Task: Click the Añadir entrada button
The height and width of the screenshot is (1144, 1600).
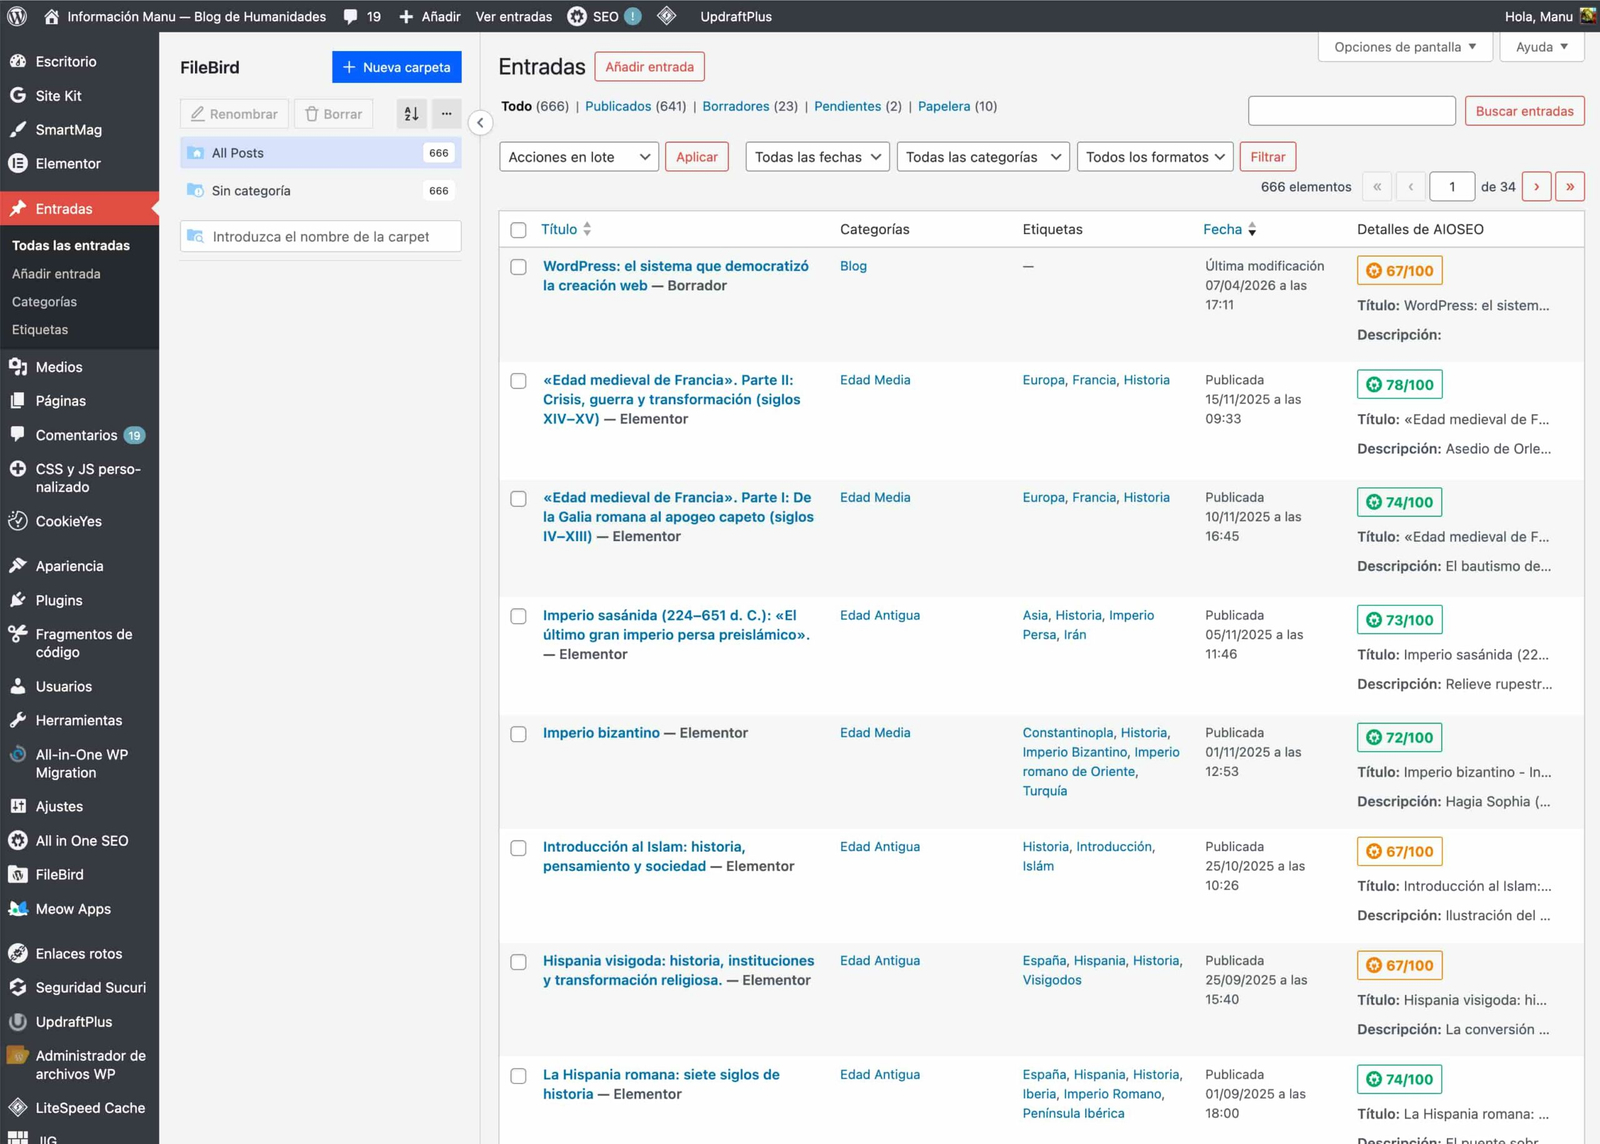Action: 649,67
